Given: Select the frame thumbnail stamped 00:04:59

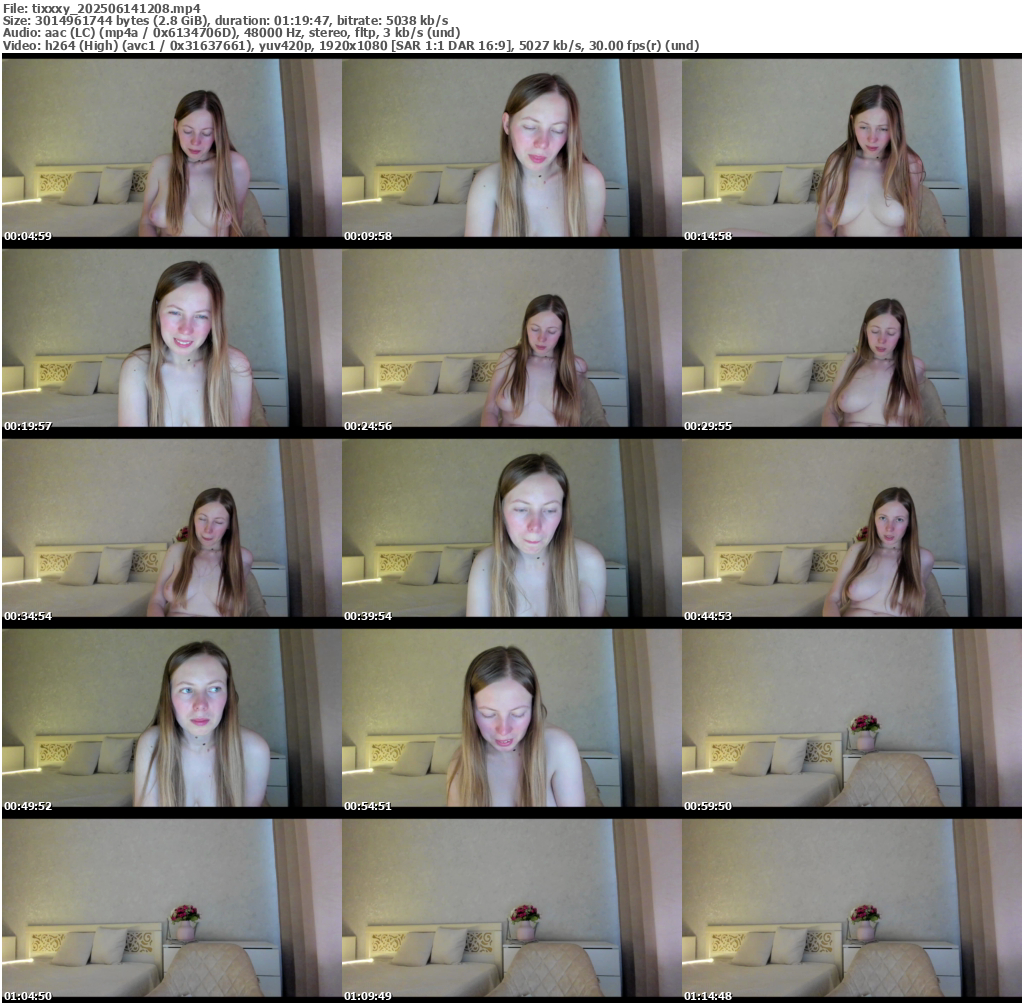Looking at the screenshot, I should coord(172,148).
